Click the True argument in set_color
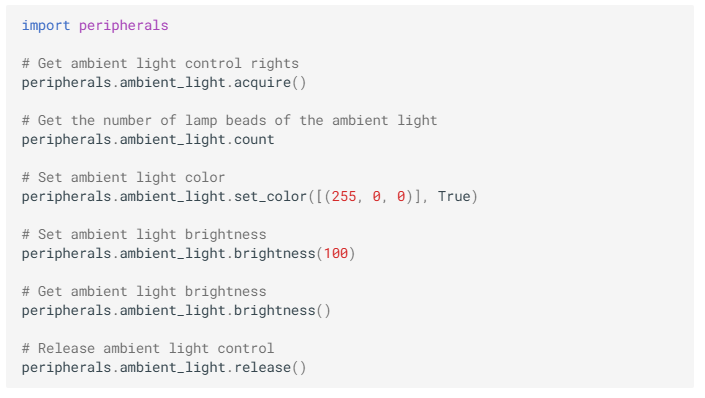The width and height of the screenshot is (705, 398). point(454,197)
